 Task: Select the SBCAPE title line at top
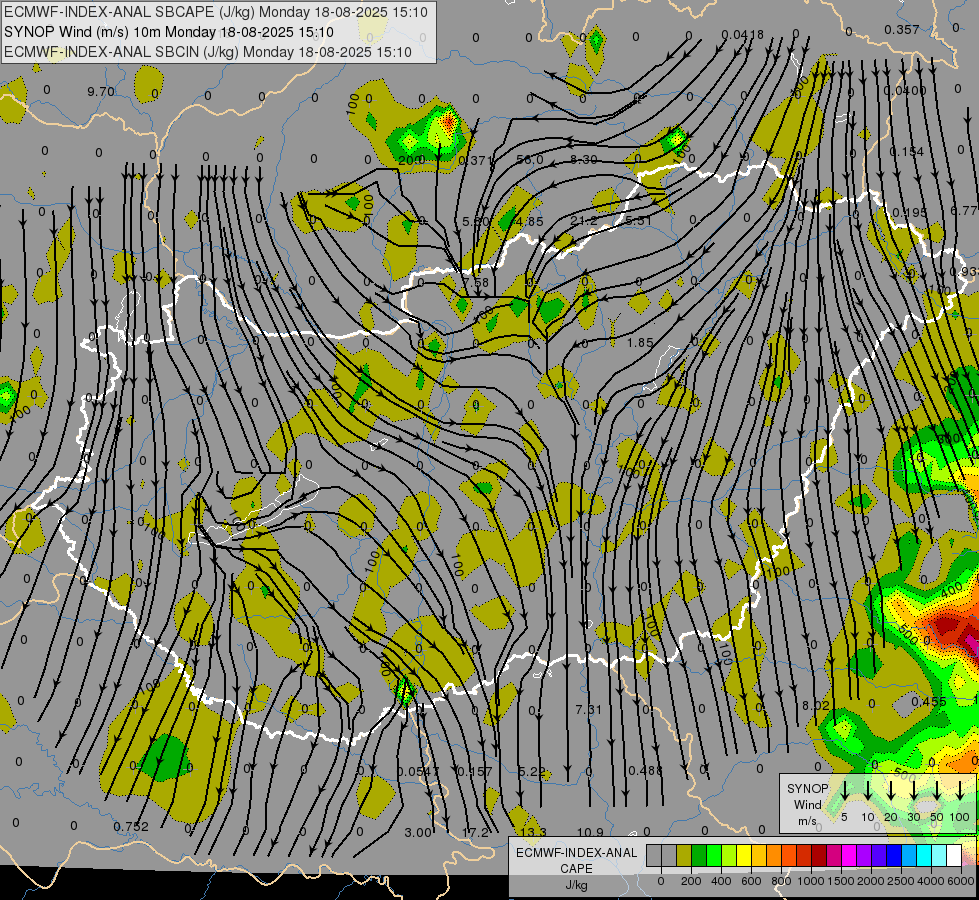point(216,12)
